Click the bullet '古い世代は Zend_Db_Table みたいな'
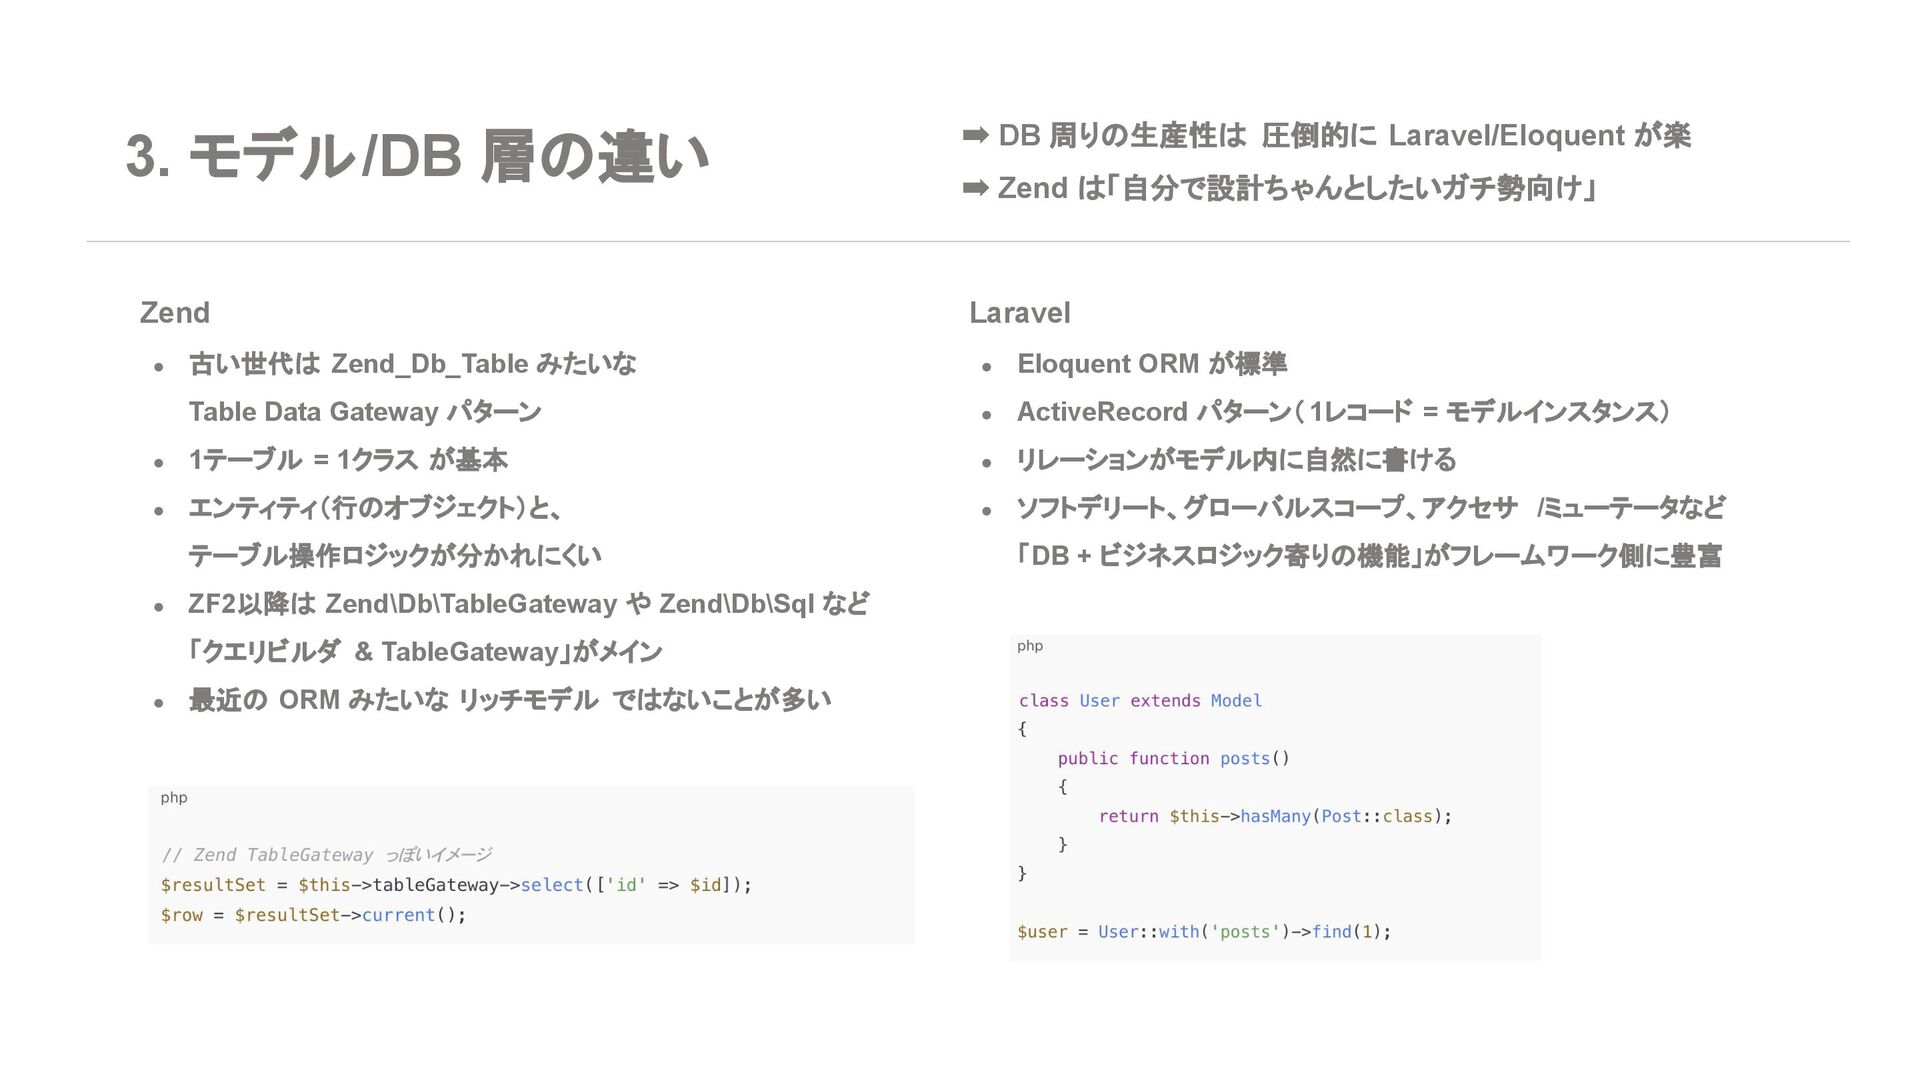 point(412,364)
